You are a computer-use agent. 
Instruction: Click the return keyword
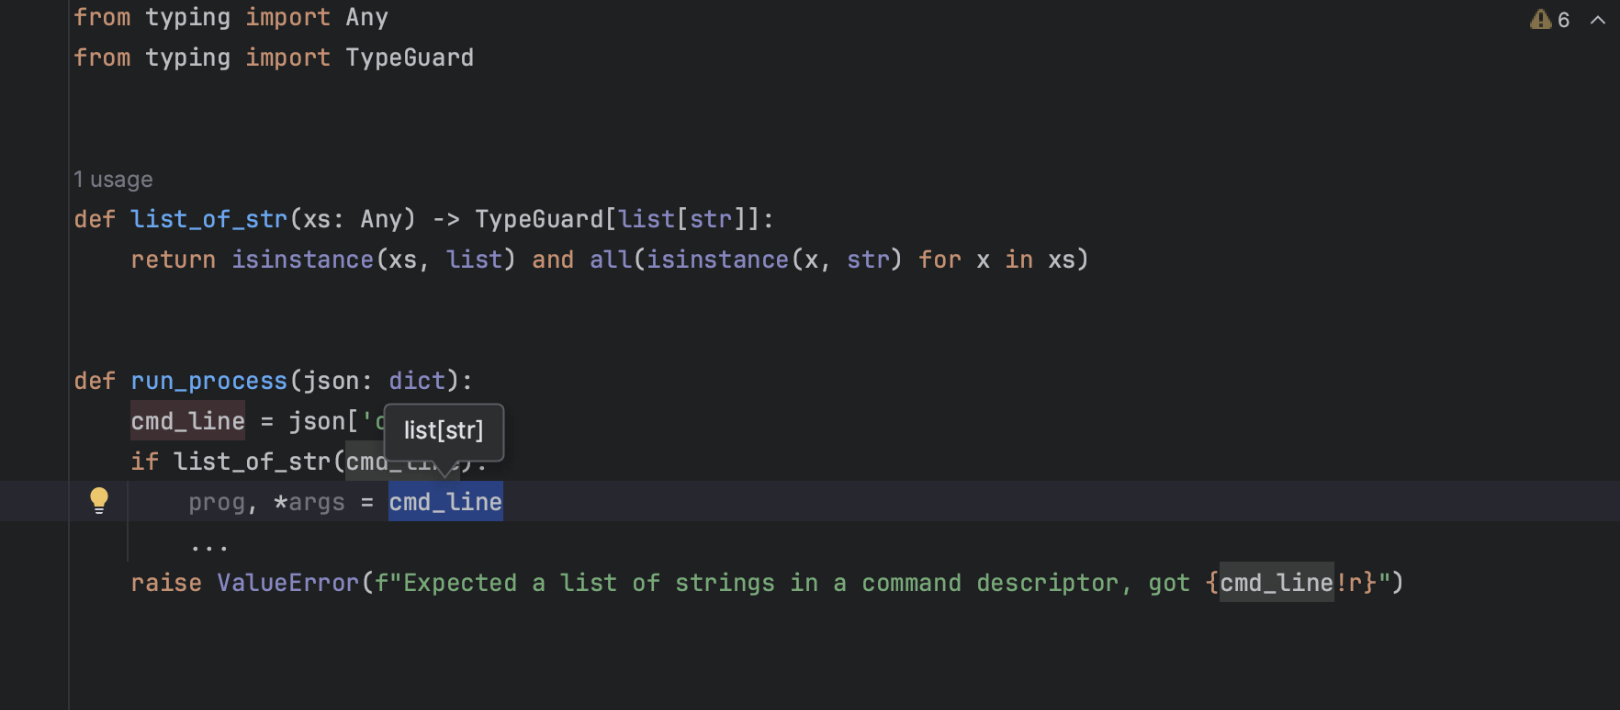(x=173, y=260)
